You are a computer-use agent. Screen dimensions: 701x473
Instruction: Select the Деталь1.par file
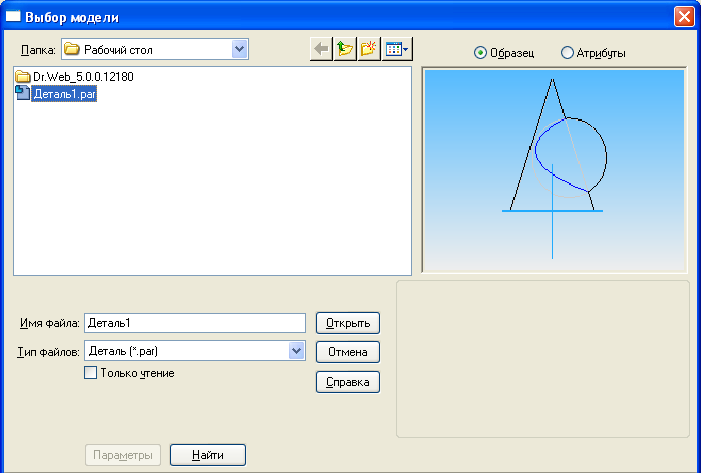pyautogui.click(x=63, y=93)
